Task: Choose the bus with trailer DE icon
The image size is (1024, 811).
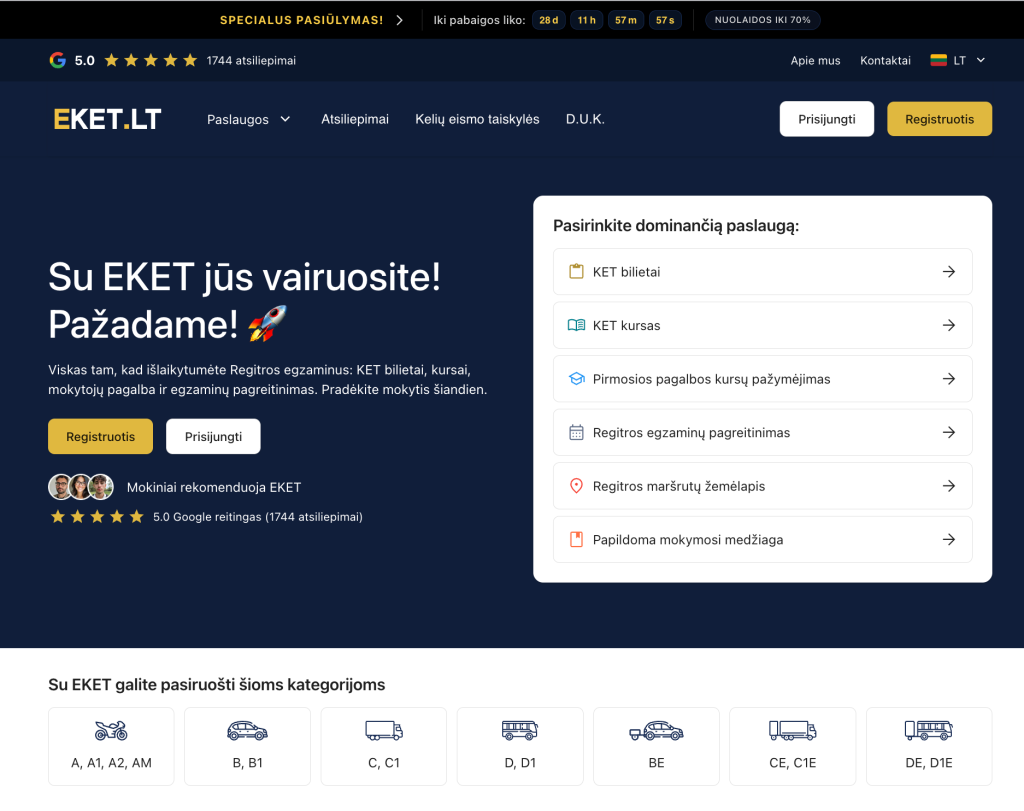Action: [x=928, y=731]
